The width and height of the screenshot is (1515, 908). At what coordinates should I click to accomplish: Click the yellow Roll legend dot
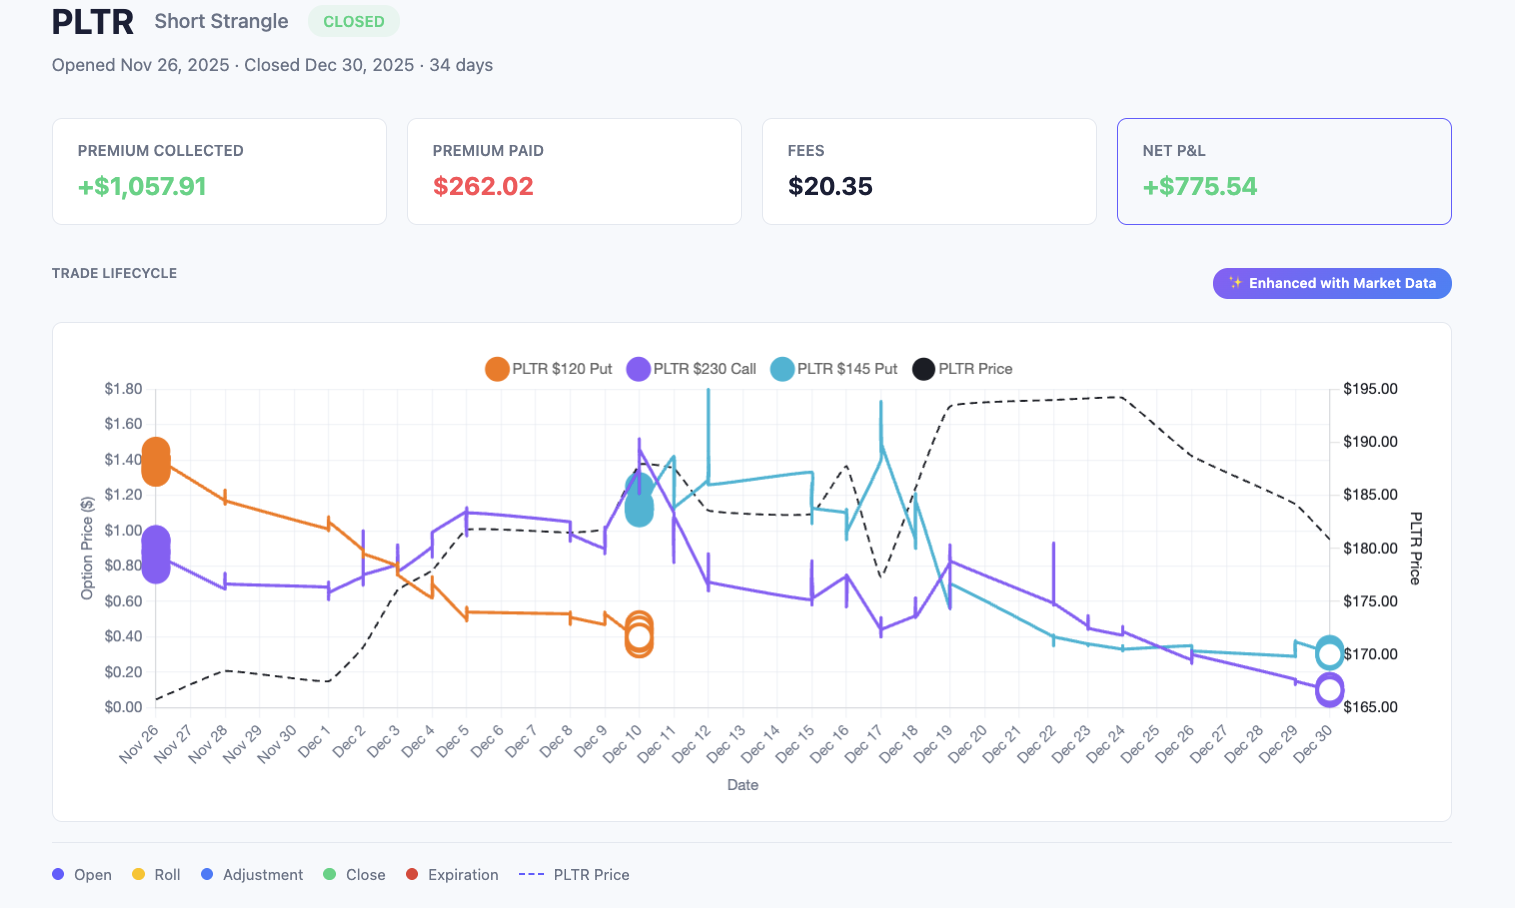coord(138,874)
